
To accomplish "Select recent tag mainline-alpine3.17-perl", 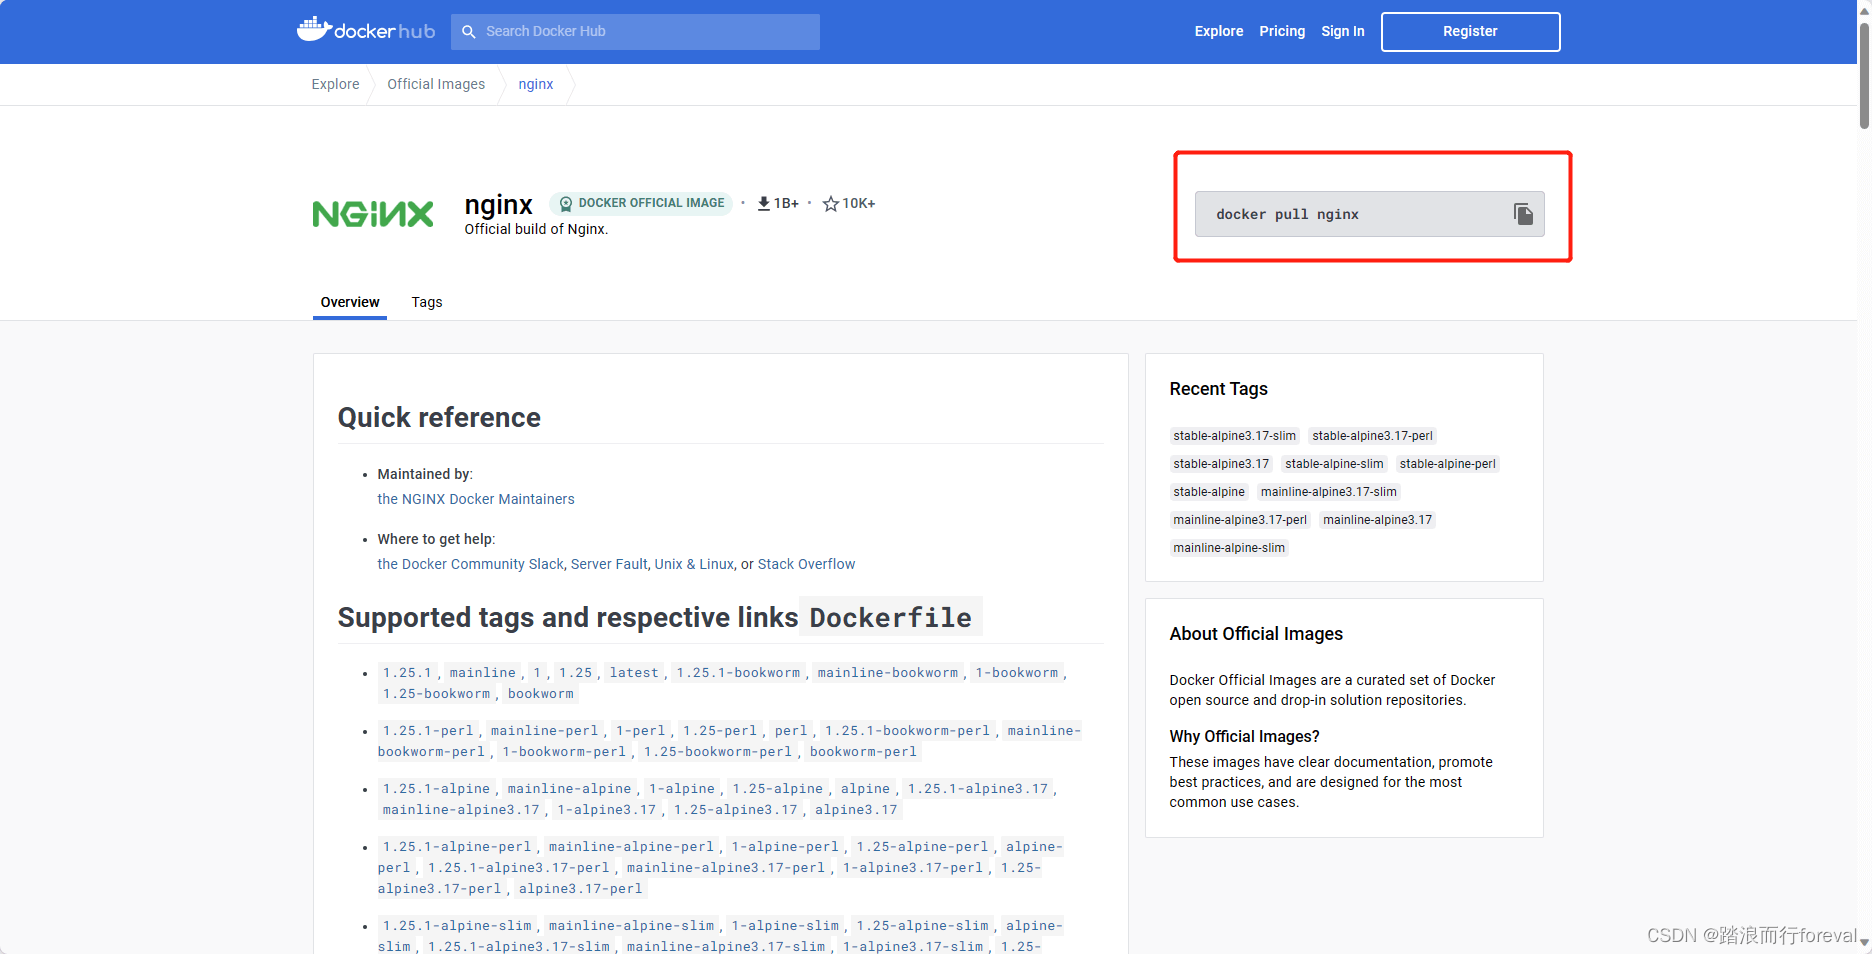I will pos(1240,520).
